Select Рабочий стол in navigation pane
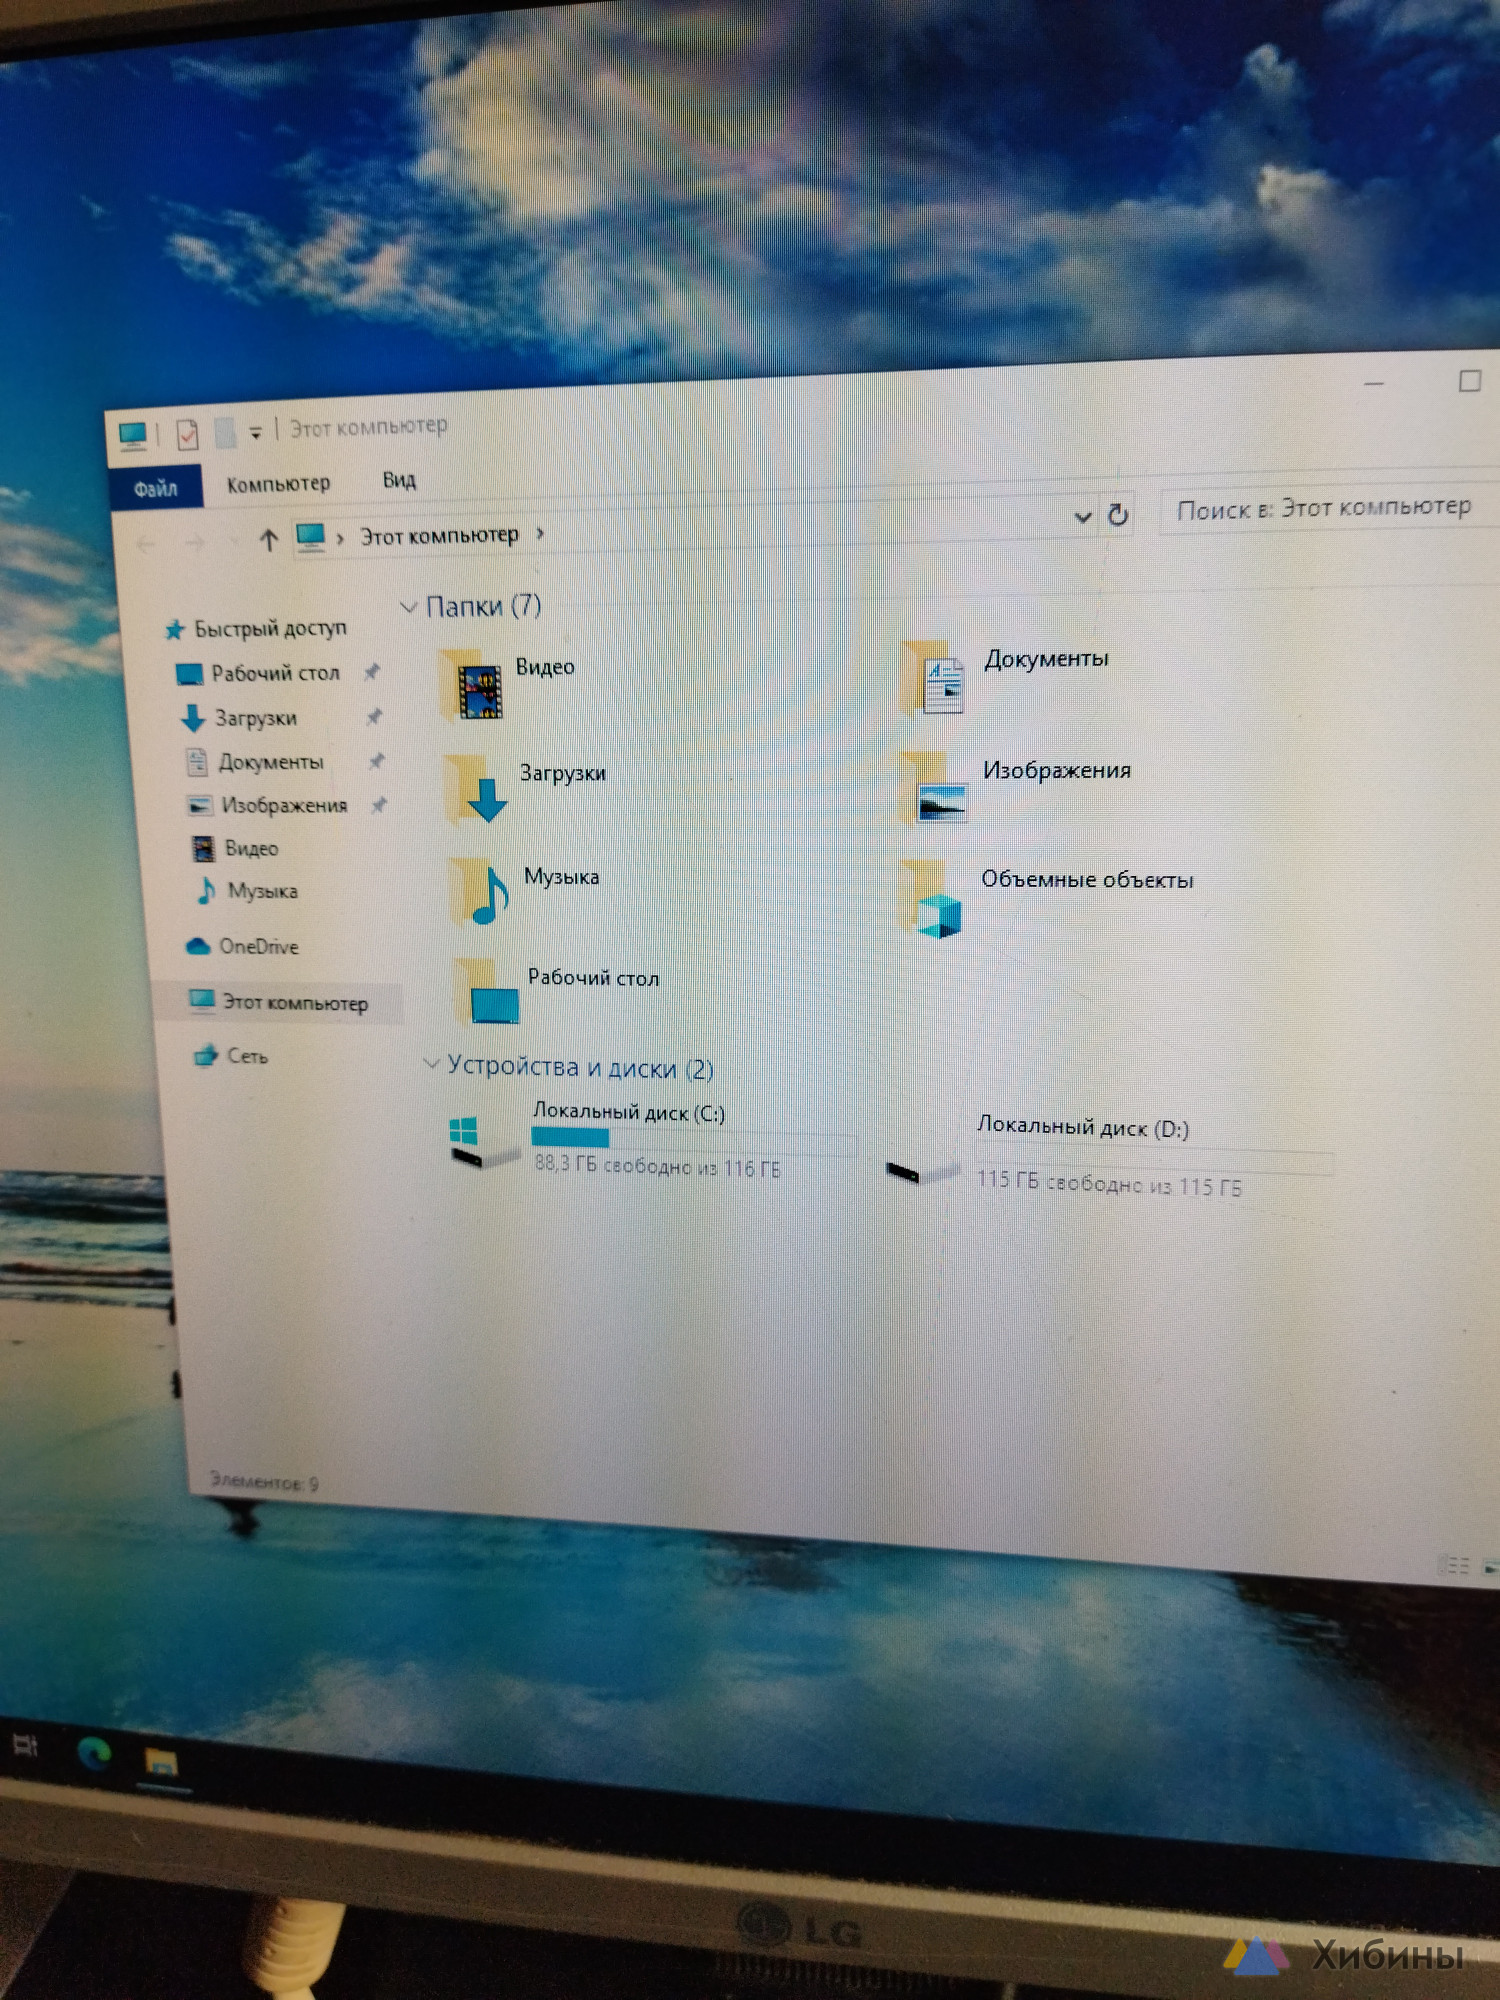The image size is (1500, 2000). tap(276, 673)
